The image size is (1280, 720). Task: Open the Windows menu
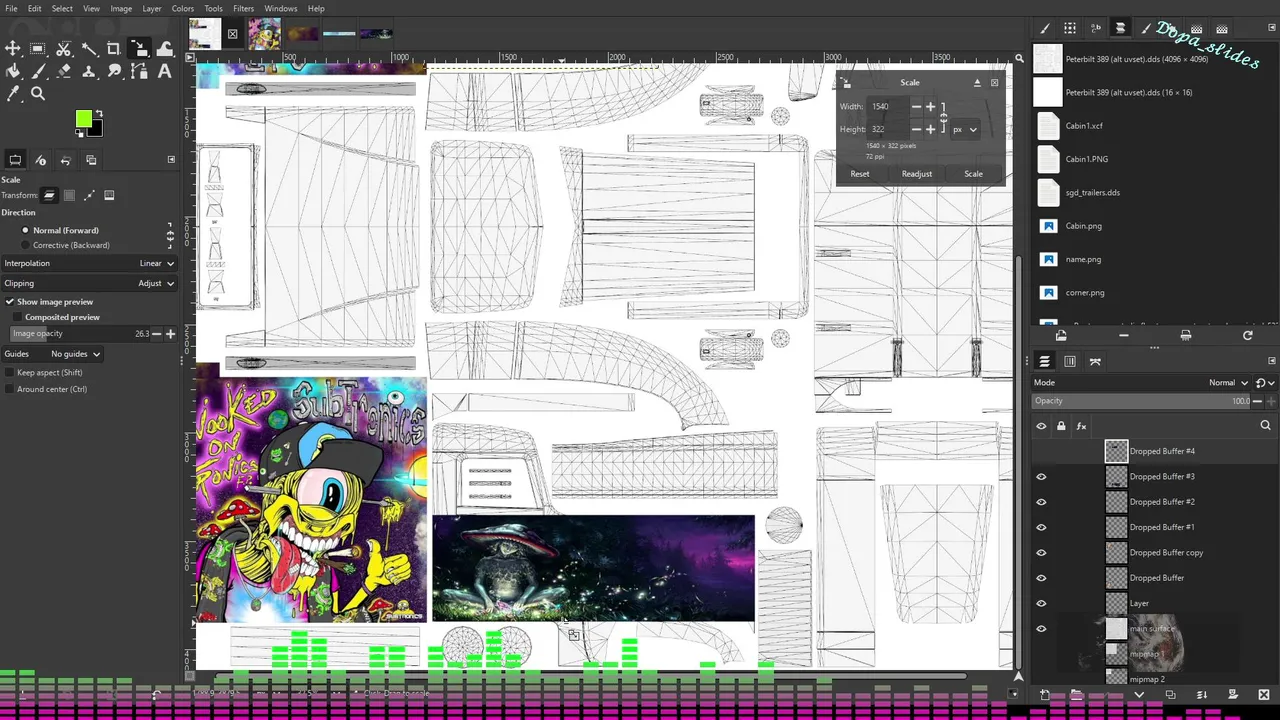click(x=281, y=8)
